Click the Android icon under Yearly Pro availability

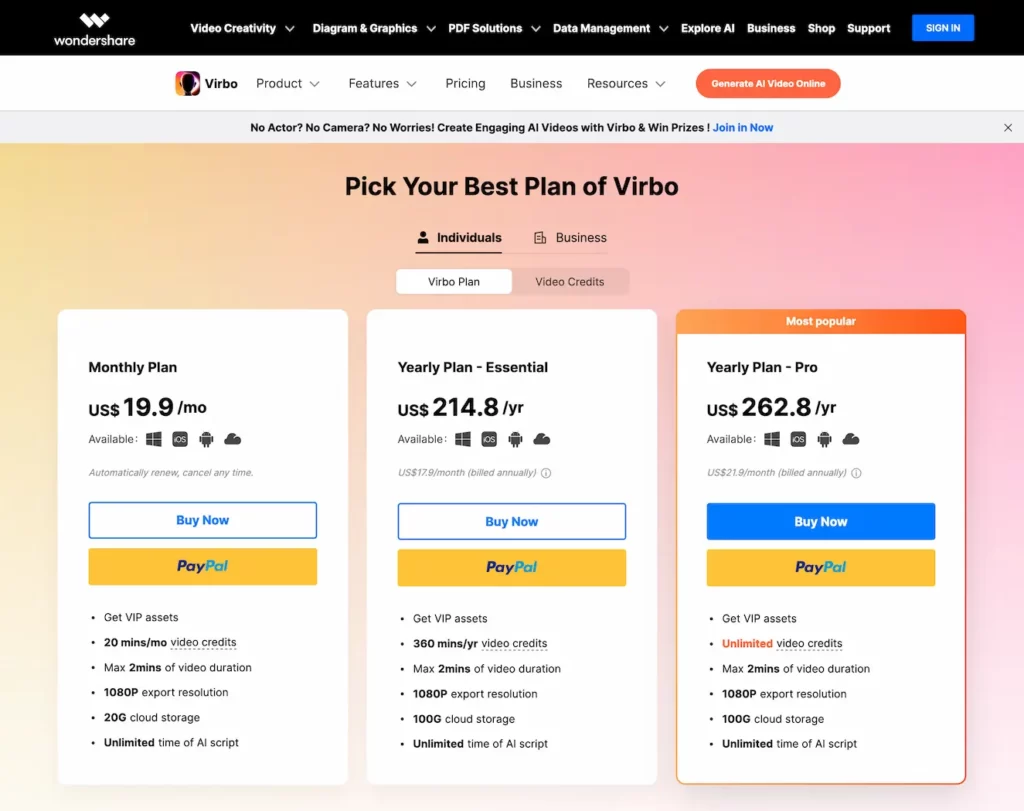point(824,439)
